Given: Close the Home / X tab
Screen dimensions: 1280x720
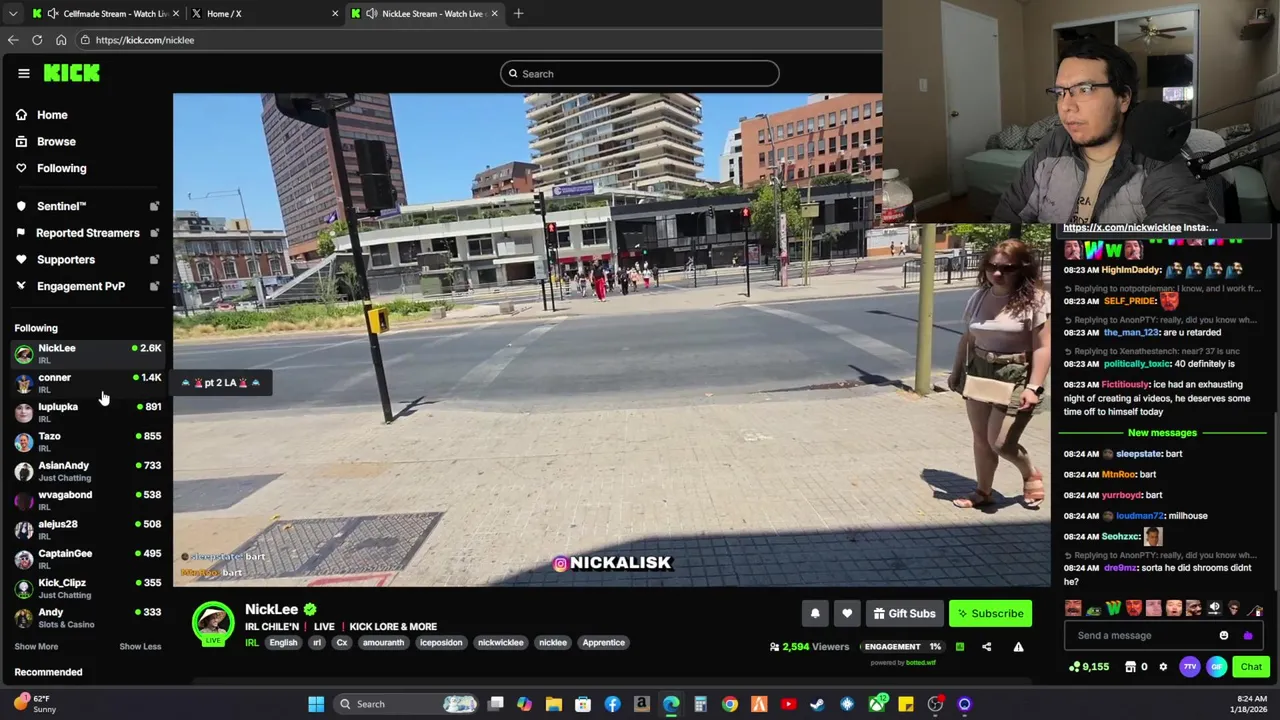Looking at the screenshot, I should [x=335, y=14].
